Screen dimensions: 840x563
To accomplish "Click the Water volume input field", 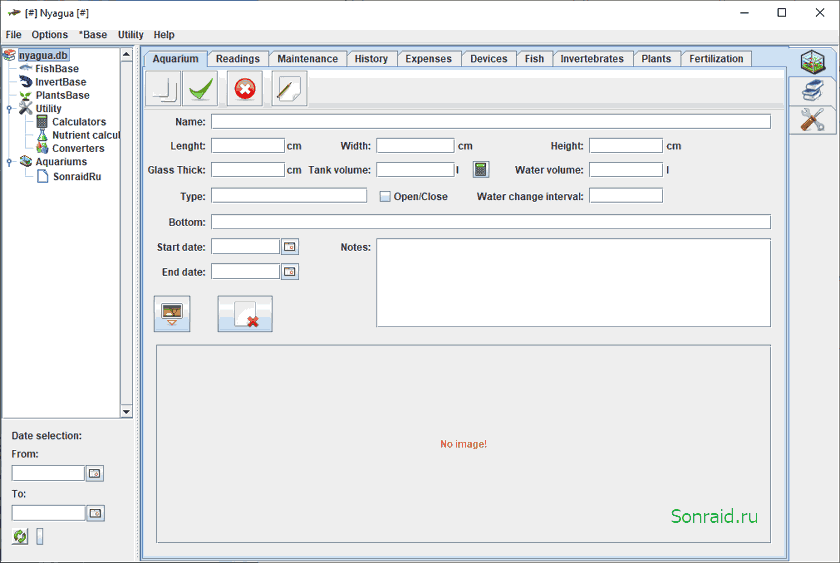I will (626, 170).
